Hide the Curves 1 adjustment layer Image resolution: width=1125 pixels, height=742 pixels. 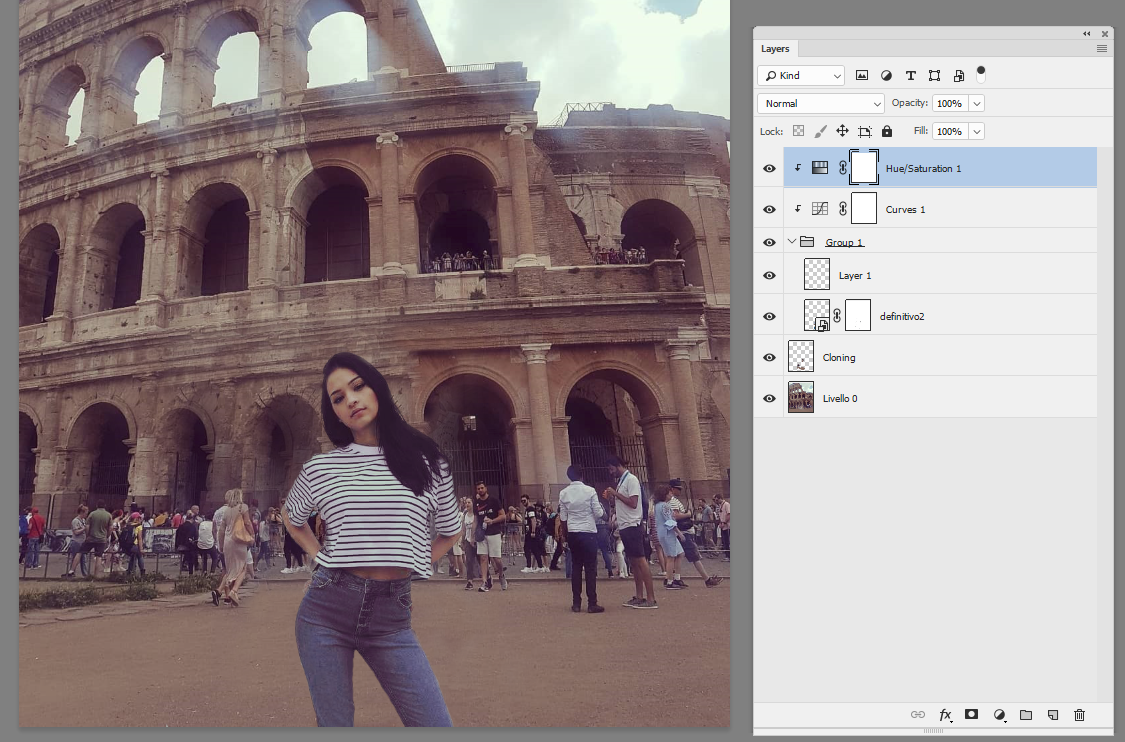pyautogui.click(x=769, y=209)
